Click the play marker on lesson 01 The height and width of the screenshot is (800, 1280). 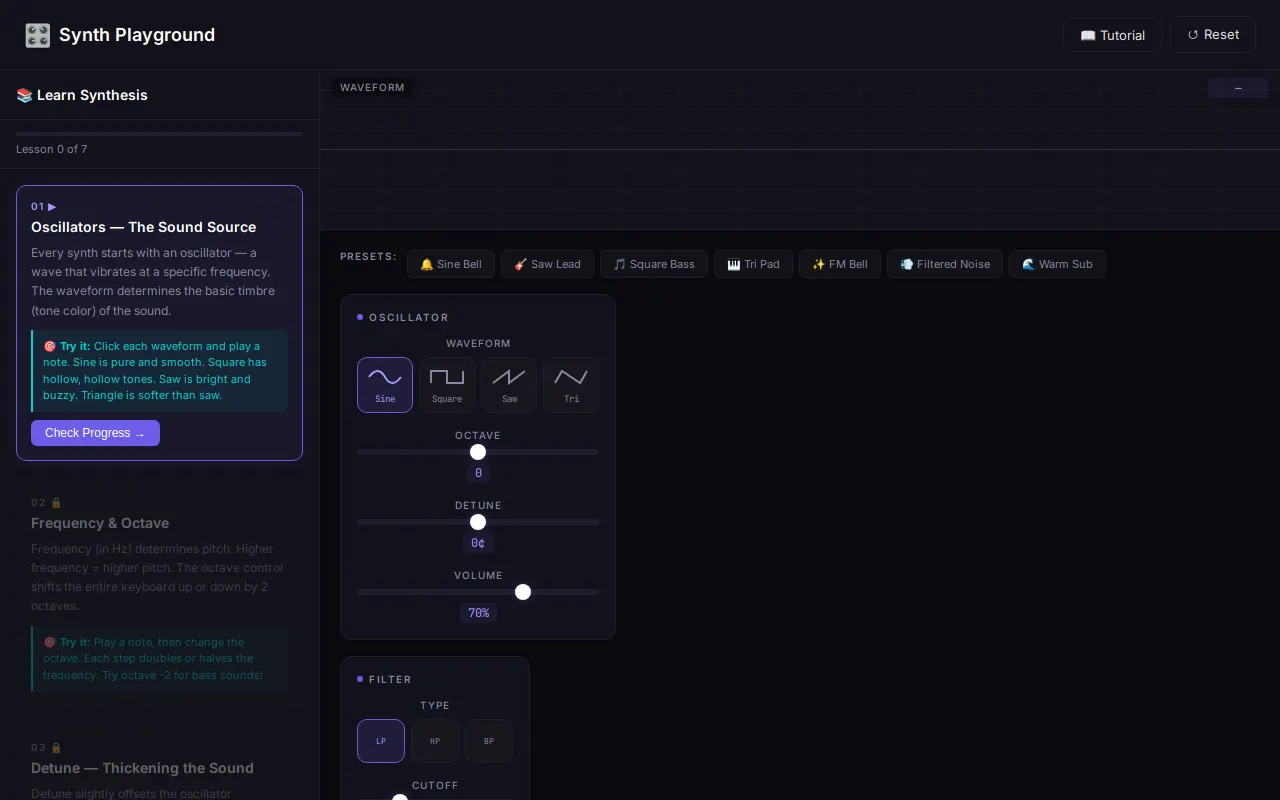click(52, 207)
